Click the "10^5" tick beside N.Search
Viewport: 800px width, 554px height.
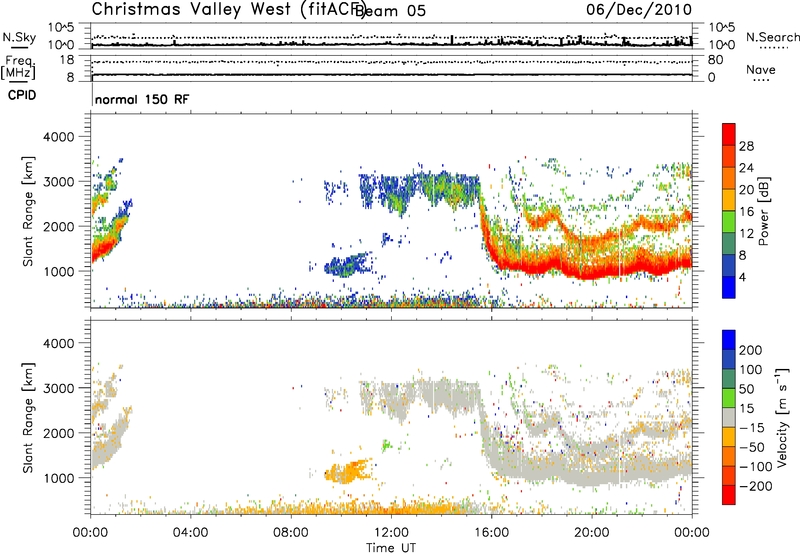(x=722, y=27)
